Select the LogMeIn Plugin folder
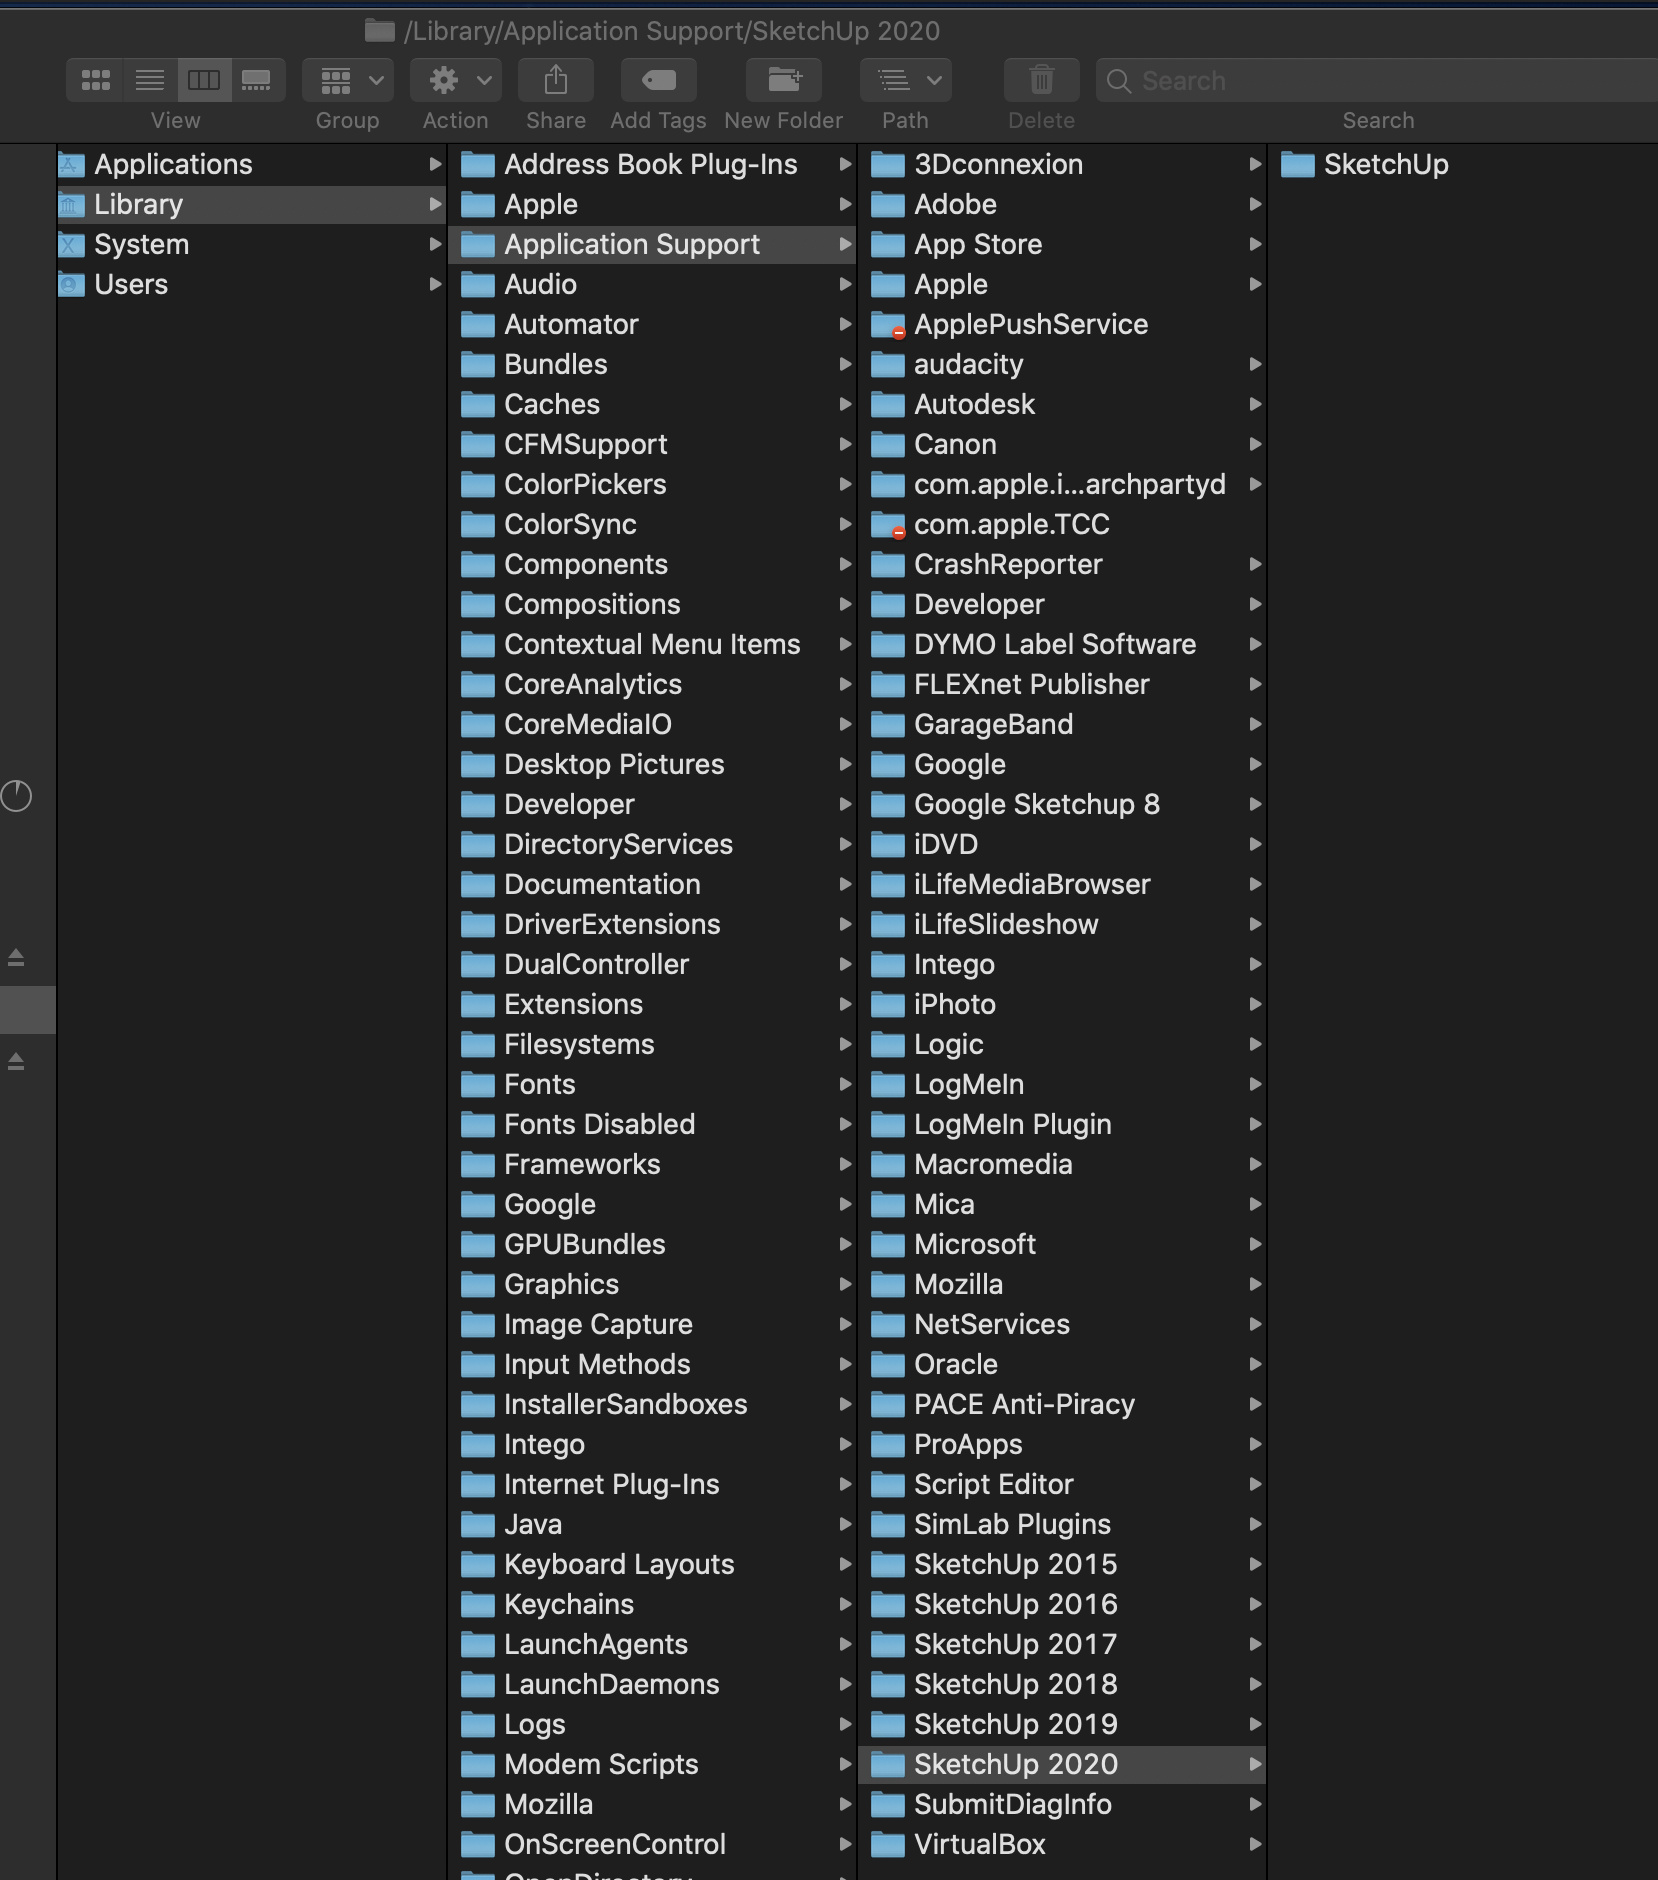This screenshot has height=1880, width=1658. tap(1062, 1124)
